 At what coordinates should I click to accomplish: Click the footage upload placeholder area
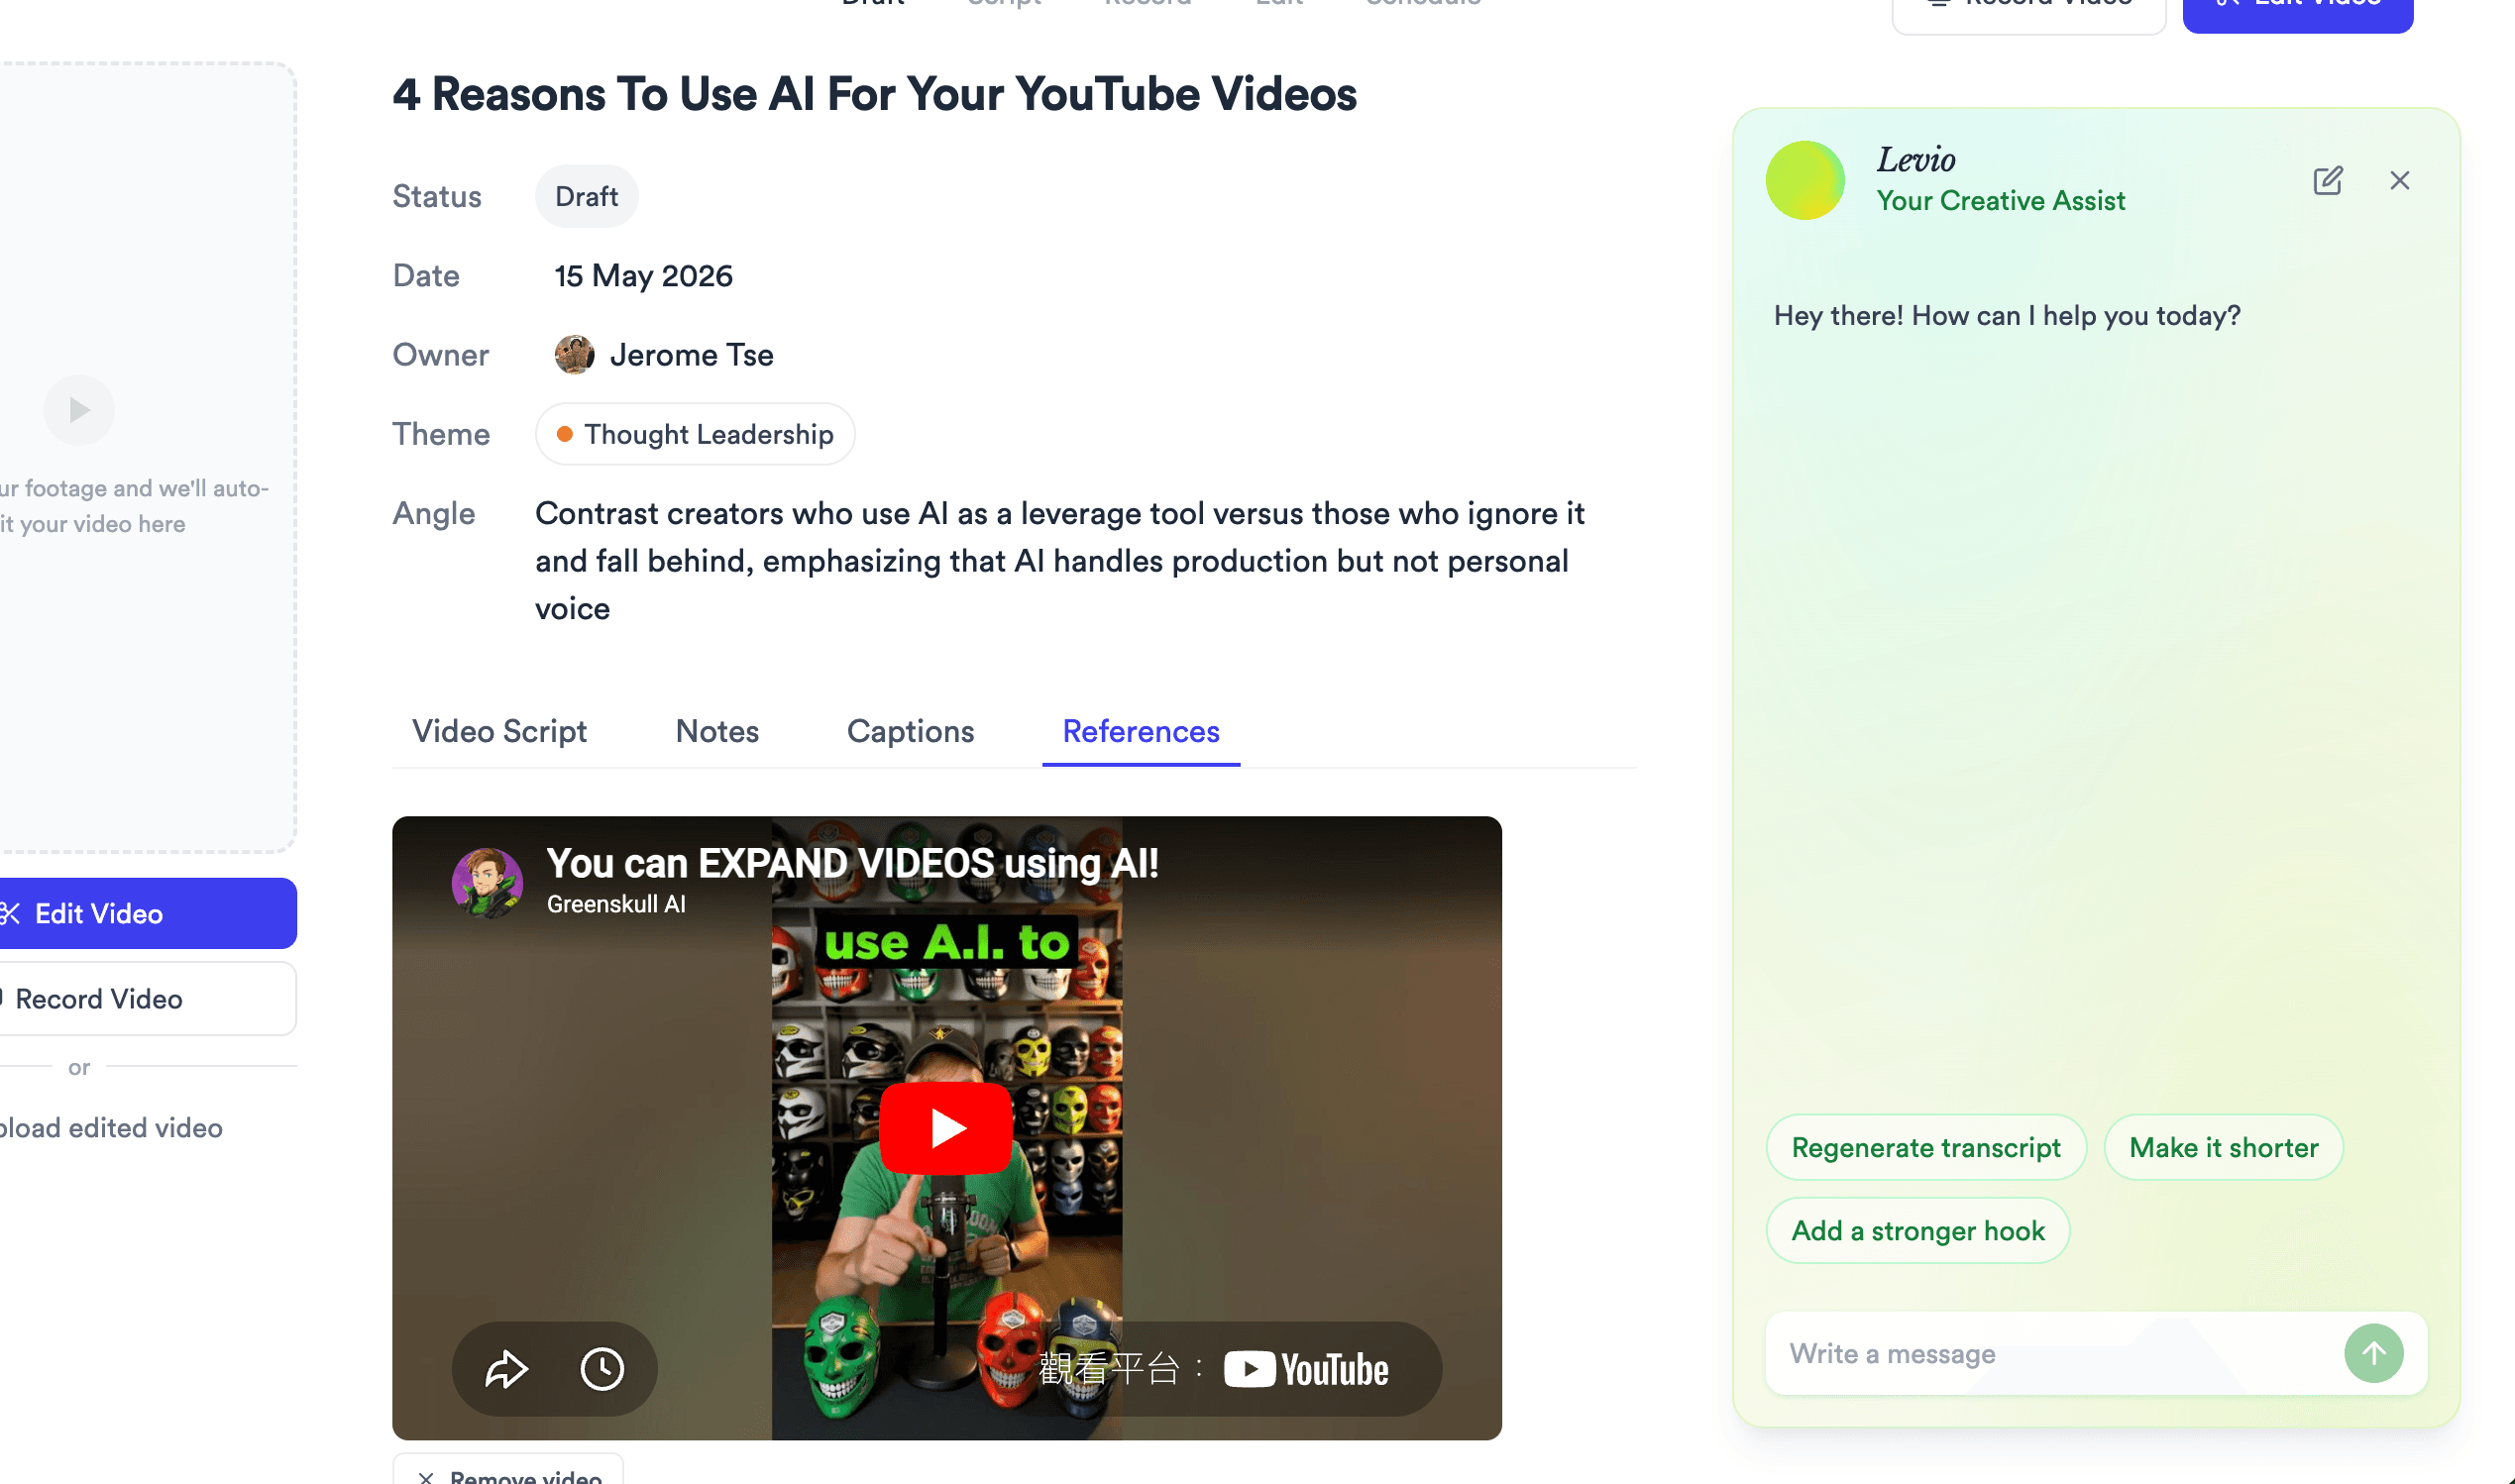click(148, 457)
